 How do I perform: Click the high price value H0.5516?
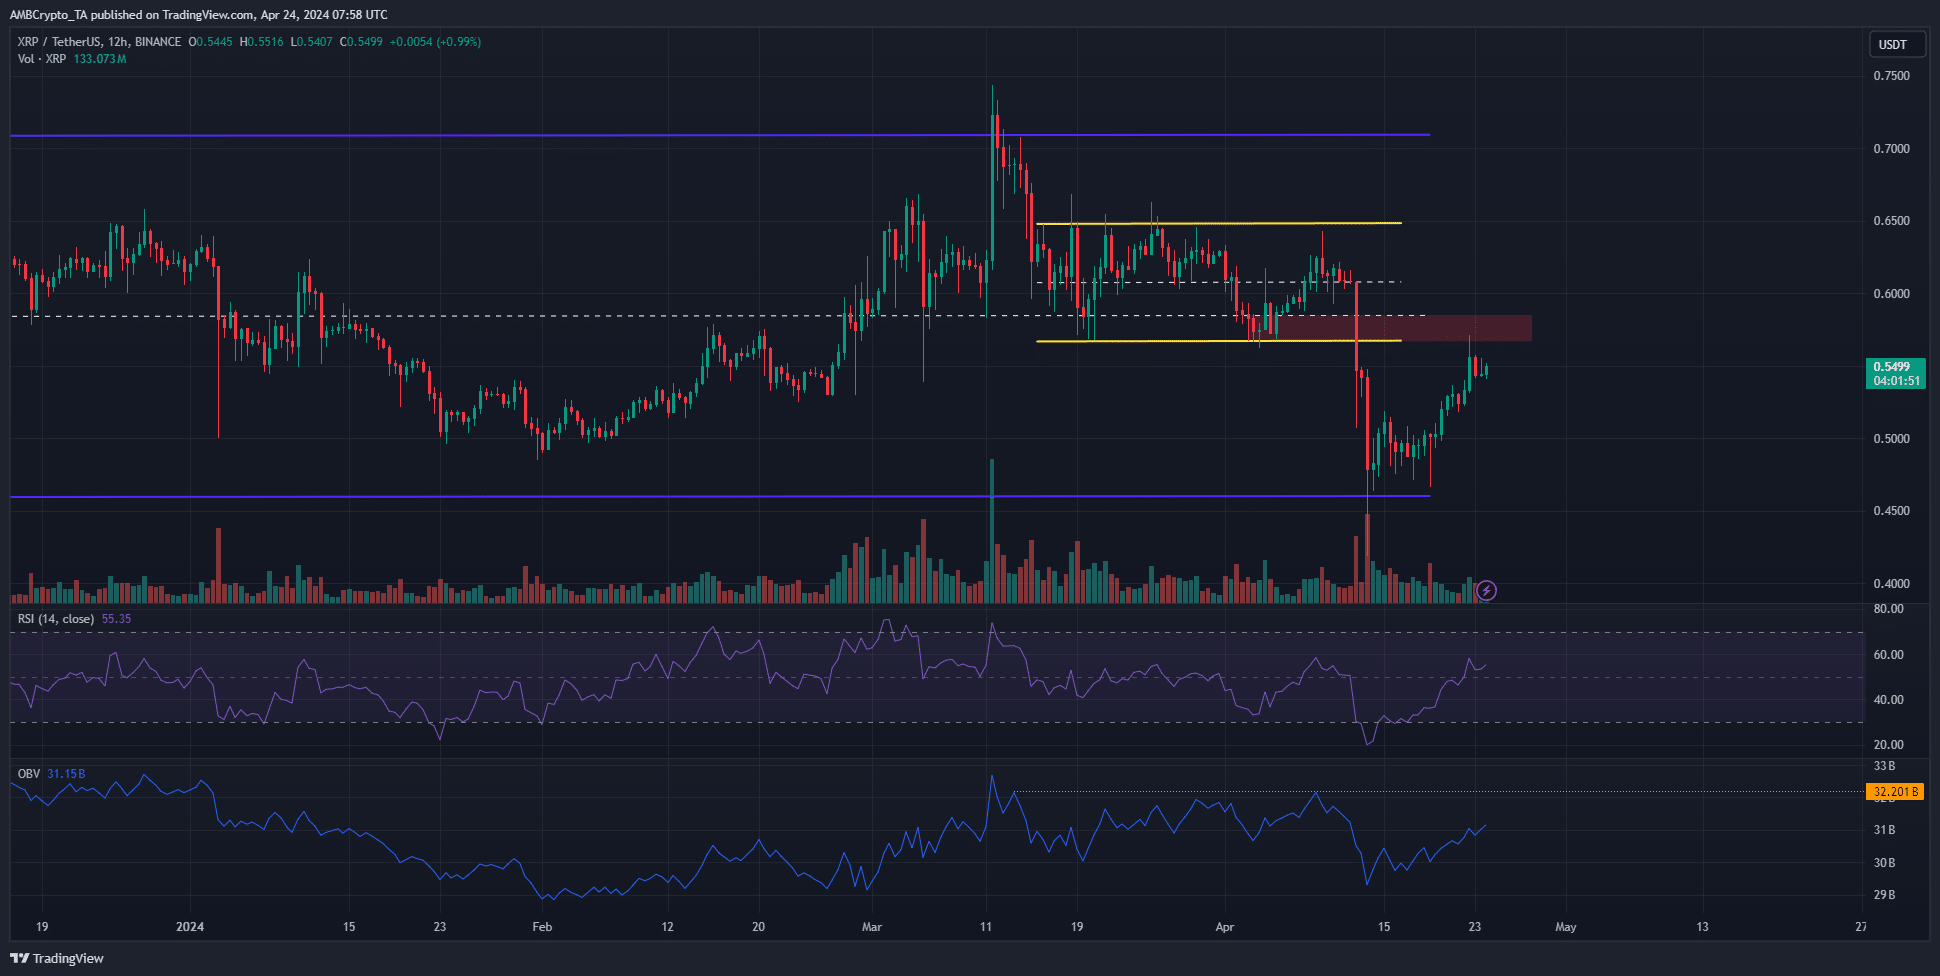(262, 42)
